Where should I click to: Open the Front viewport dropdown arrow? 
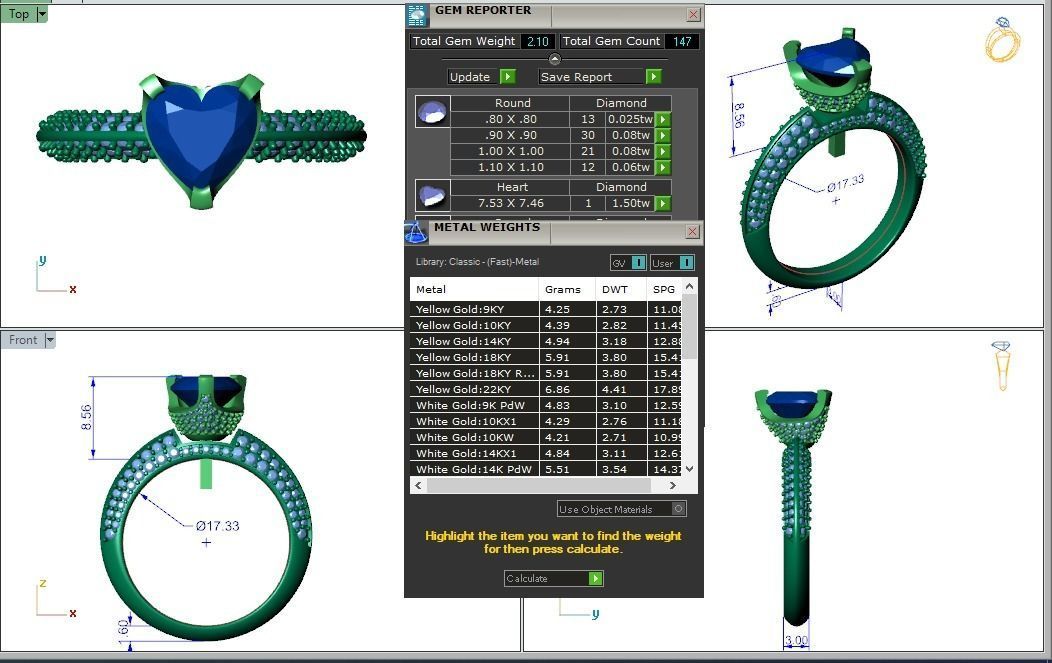click(x=50, y=340)
